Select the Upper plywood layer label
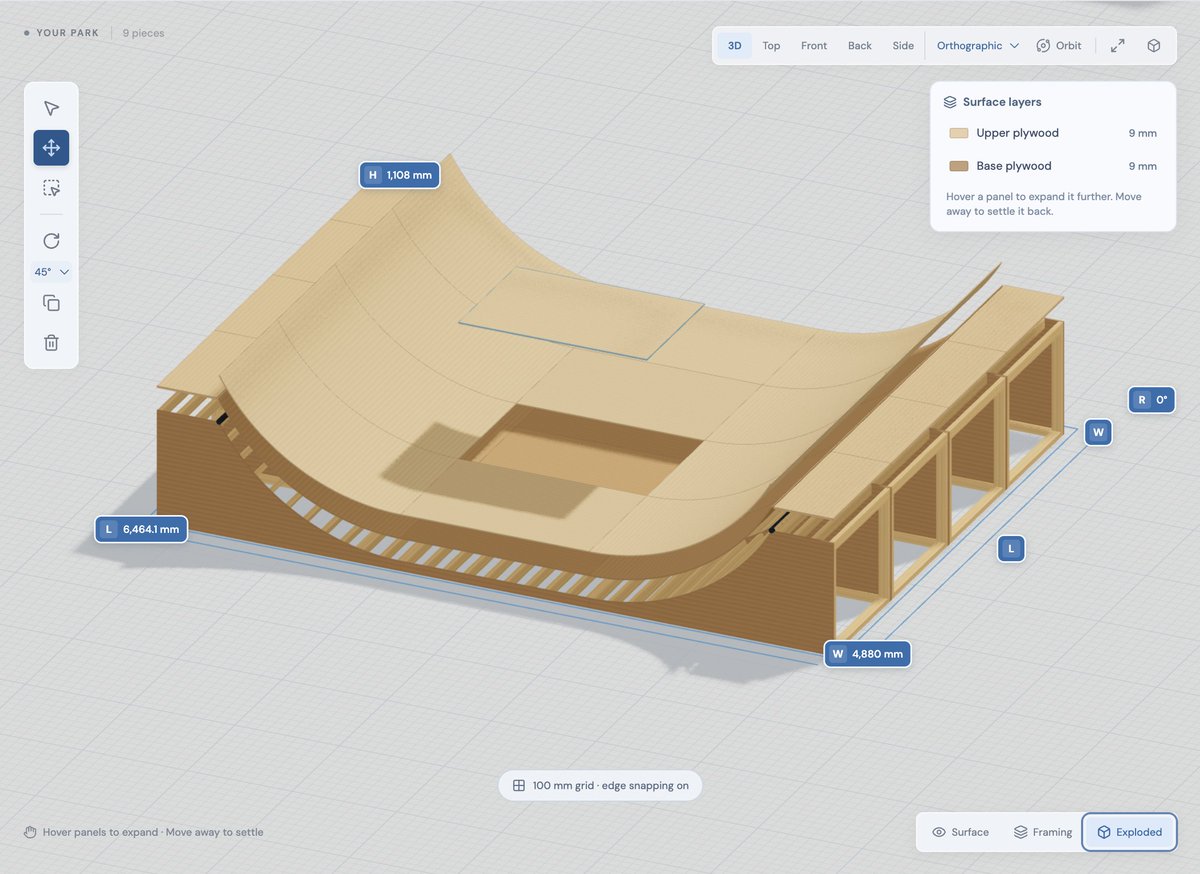Image resolution: width=1200 pixels, height=874 pixels. coord(1017,133)
